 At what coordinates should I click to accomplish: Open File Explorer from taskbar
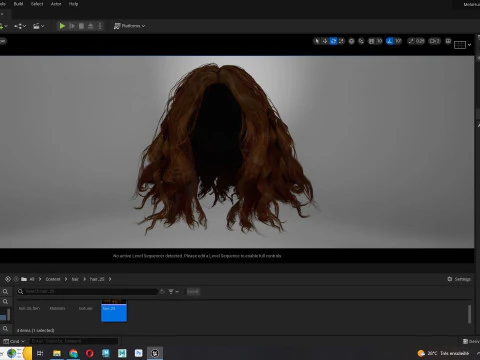[57, 353]
